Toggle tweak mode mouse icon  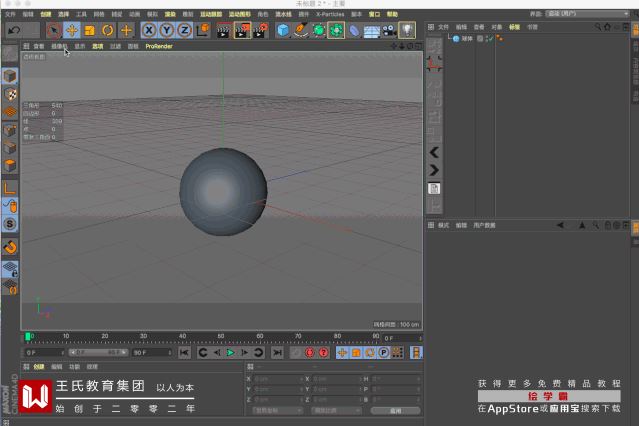[x=10, y=206]
